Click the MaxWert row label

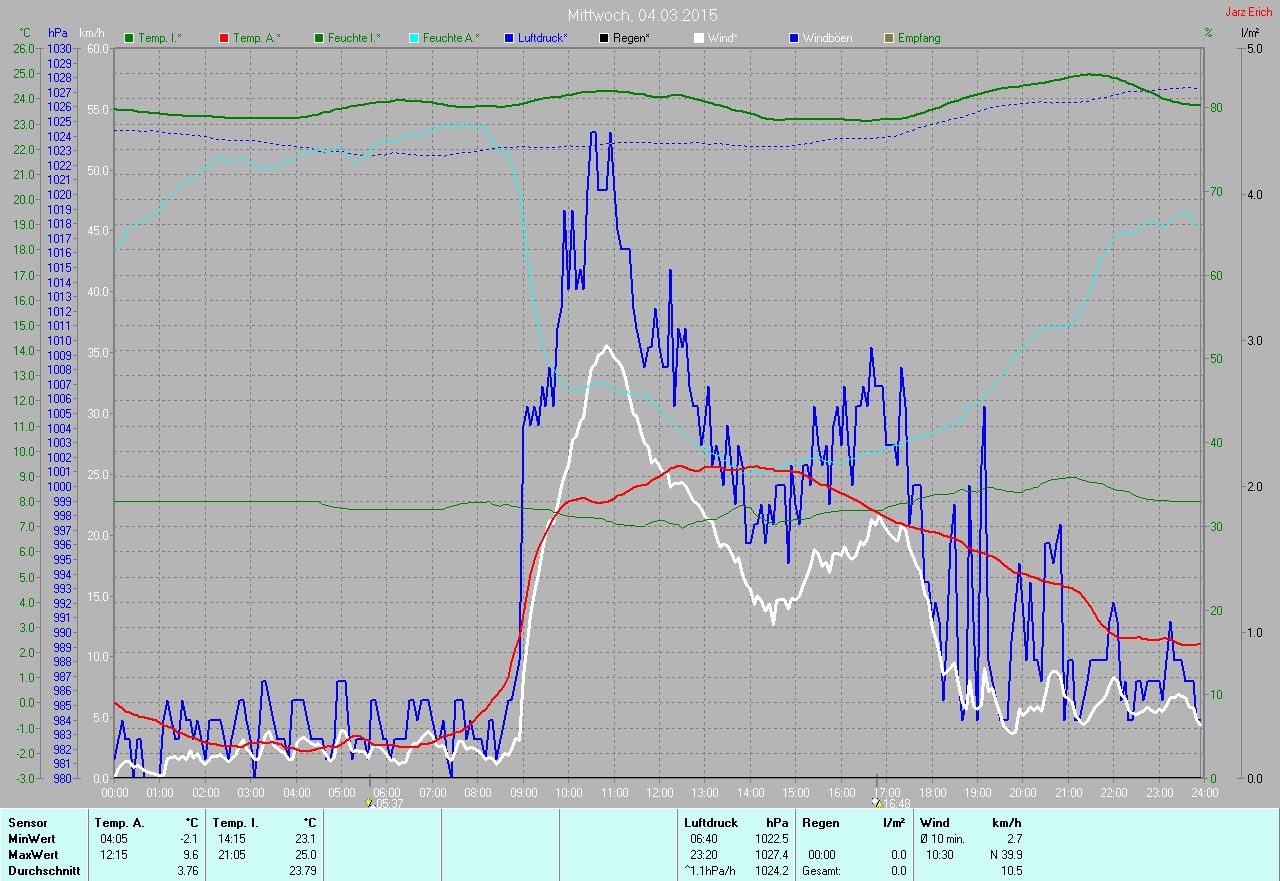click(x=32, y=855)
